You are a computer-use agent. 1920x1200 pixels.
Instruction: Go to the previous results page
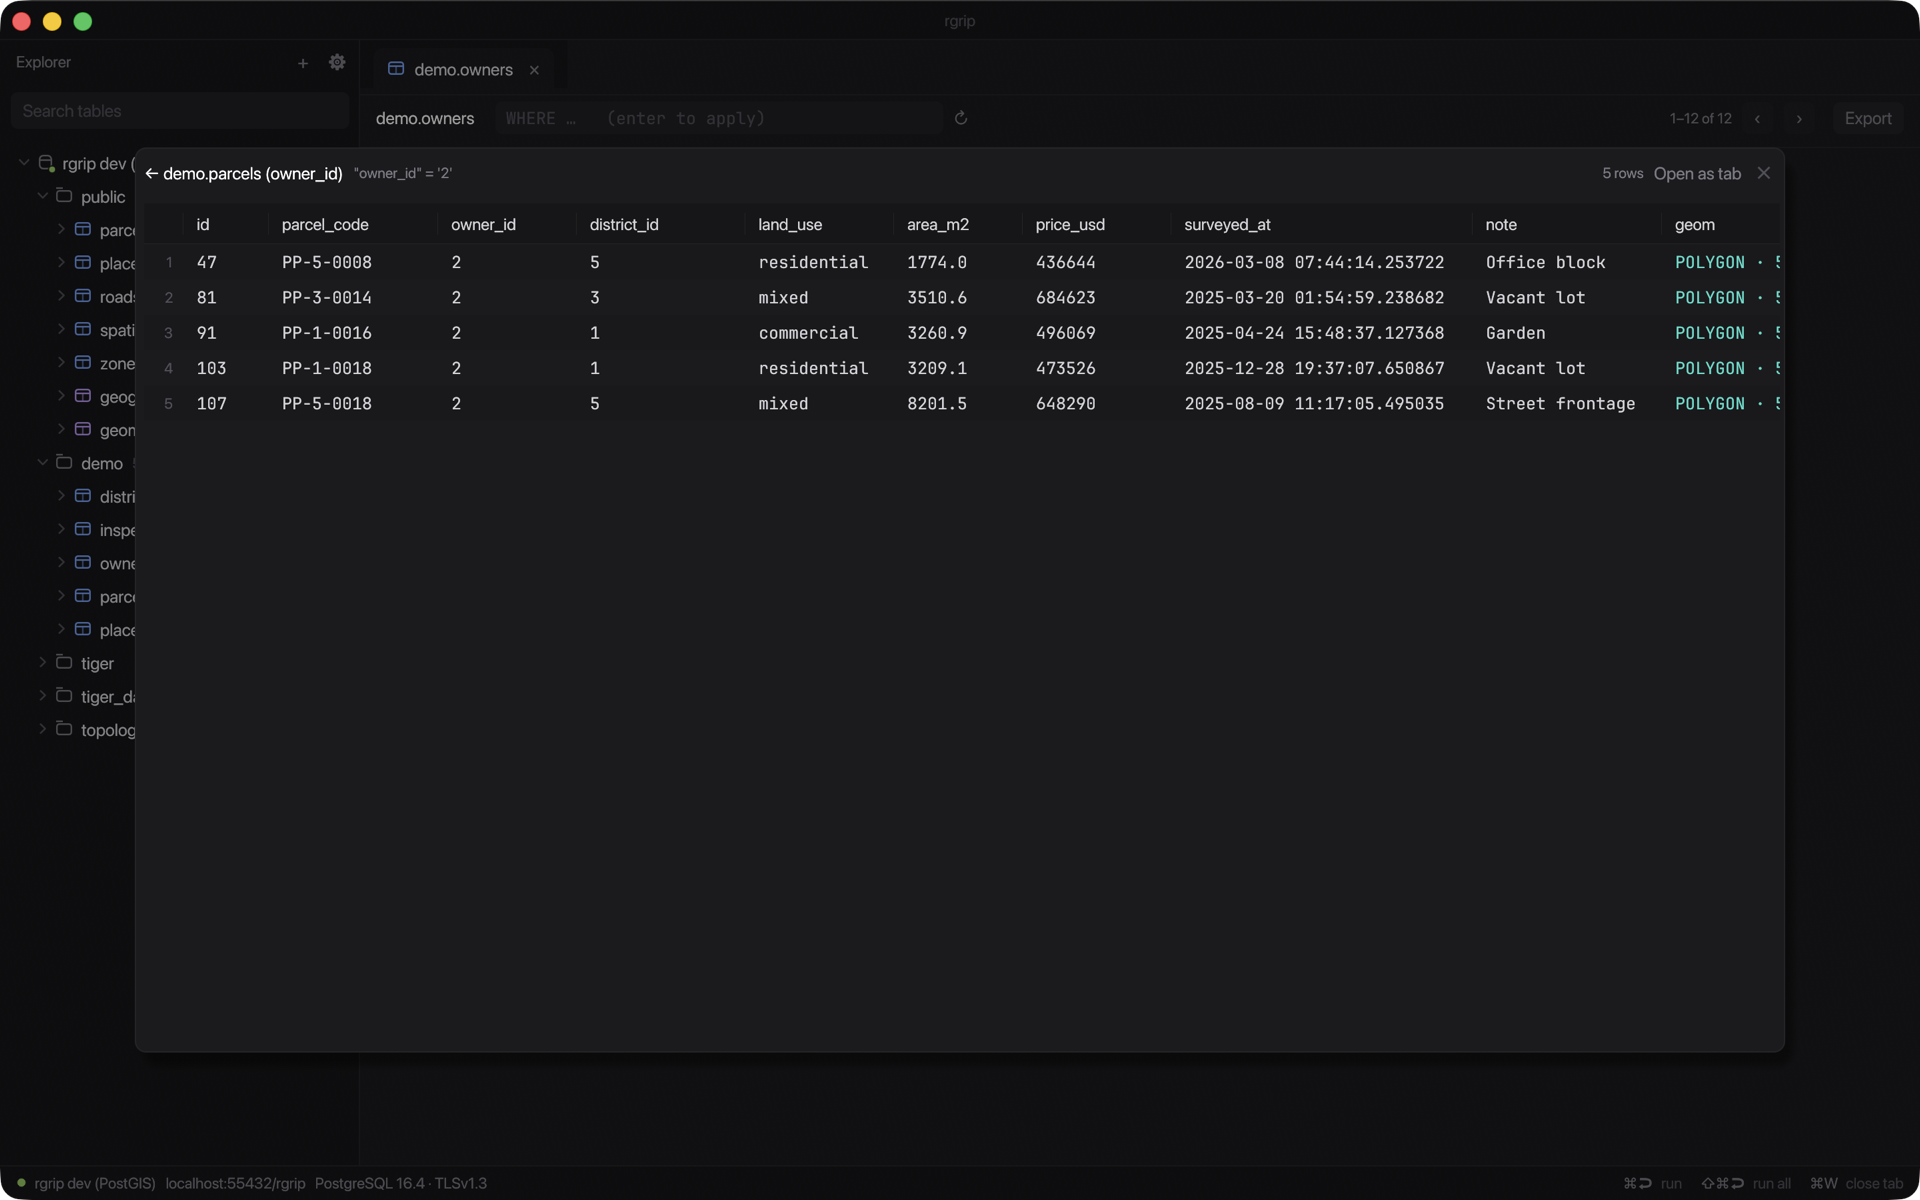pyautogui.click(x=1757, y=119)
